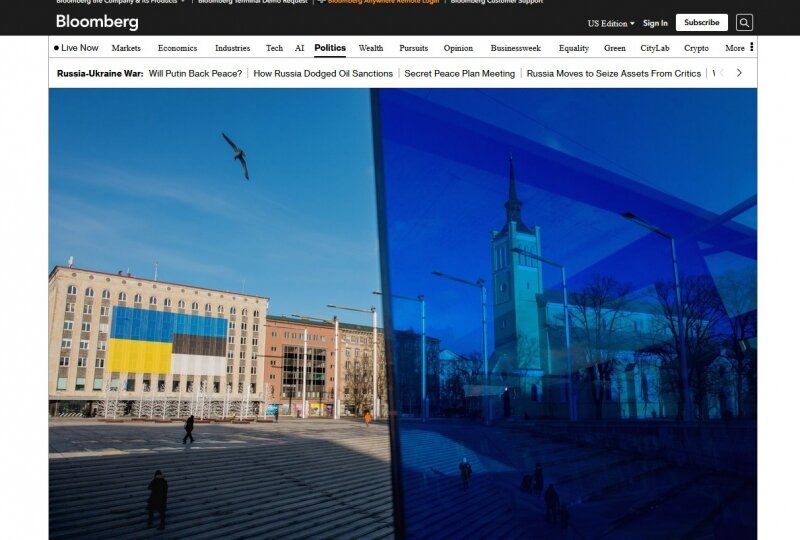Click the Bloomberg Terminal Demo Request link
The width and height of the screenshot is (800, 540).
pos(253,2)
